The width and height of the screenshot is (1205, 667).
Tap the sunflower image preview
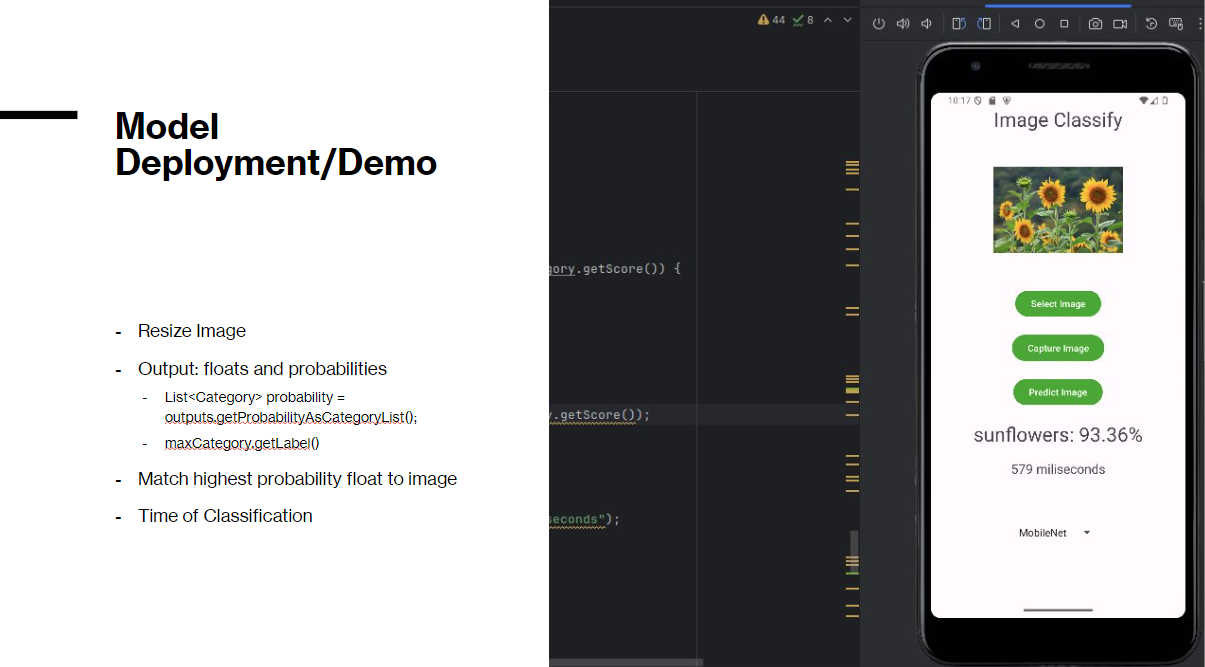(1057, 209)
